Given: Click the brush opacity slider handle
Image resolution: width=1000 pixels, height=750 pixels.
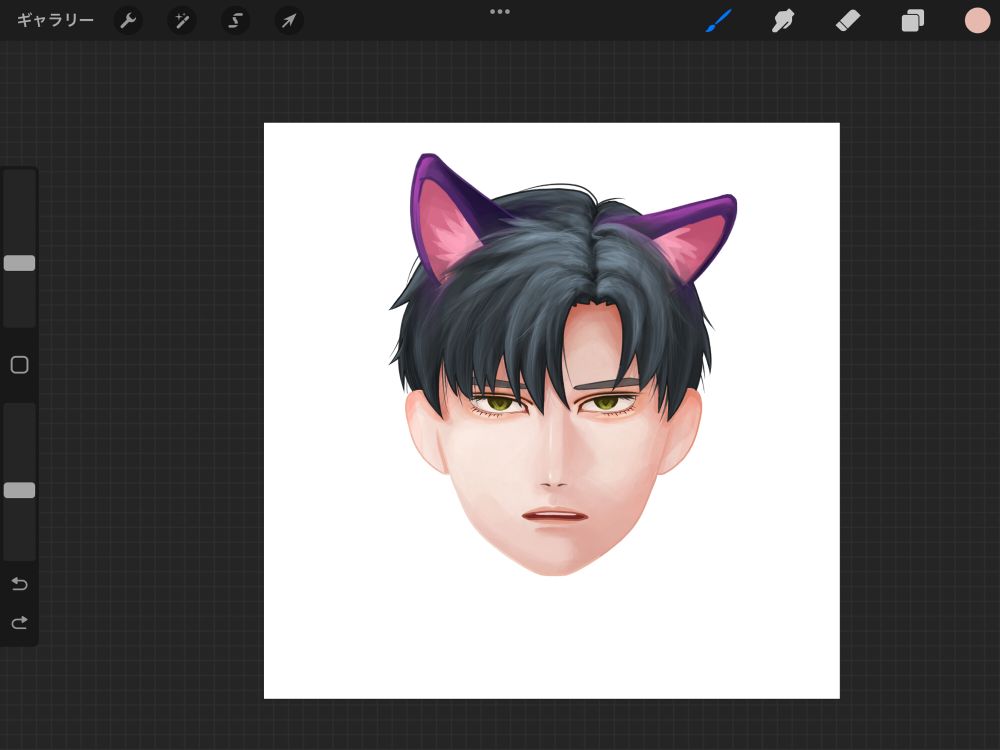Looking at the screenshot, I should 19,490.
